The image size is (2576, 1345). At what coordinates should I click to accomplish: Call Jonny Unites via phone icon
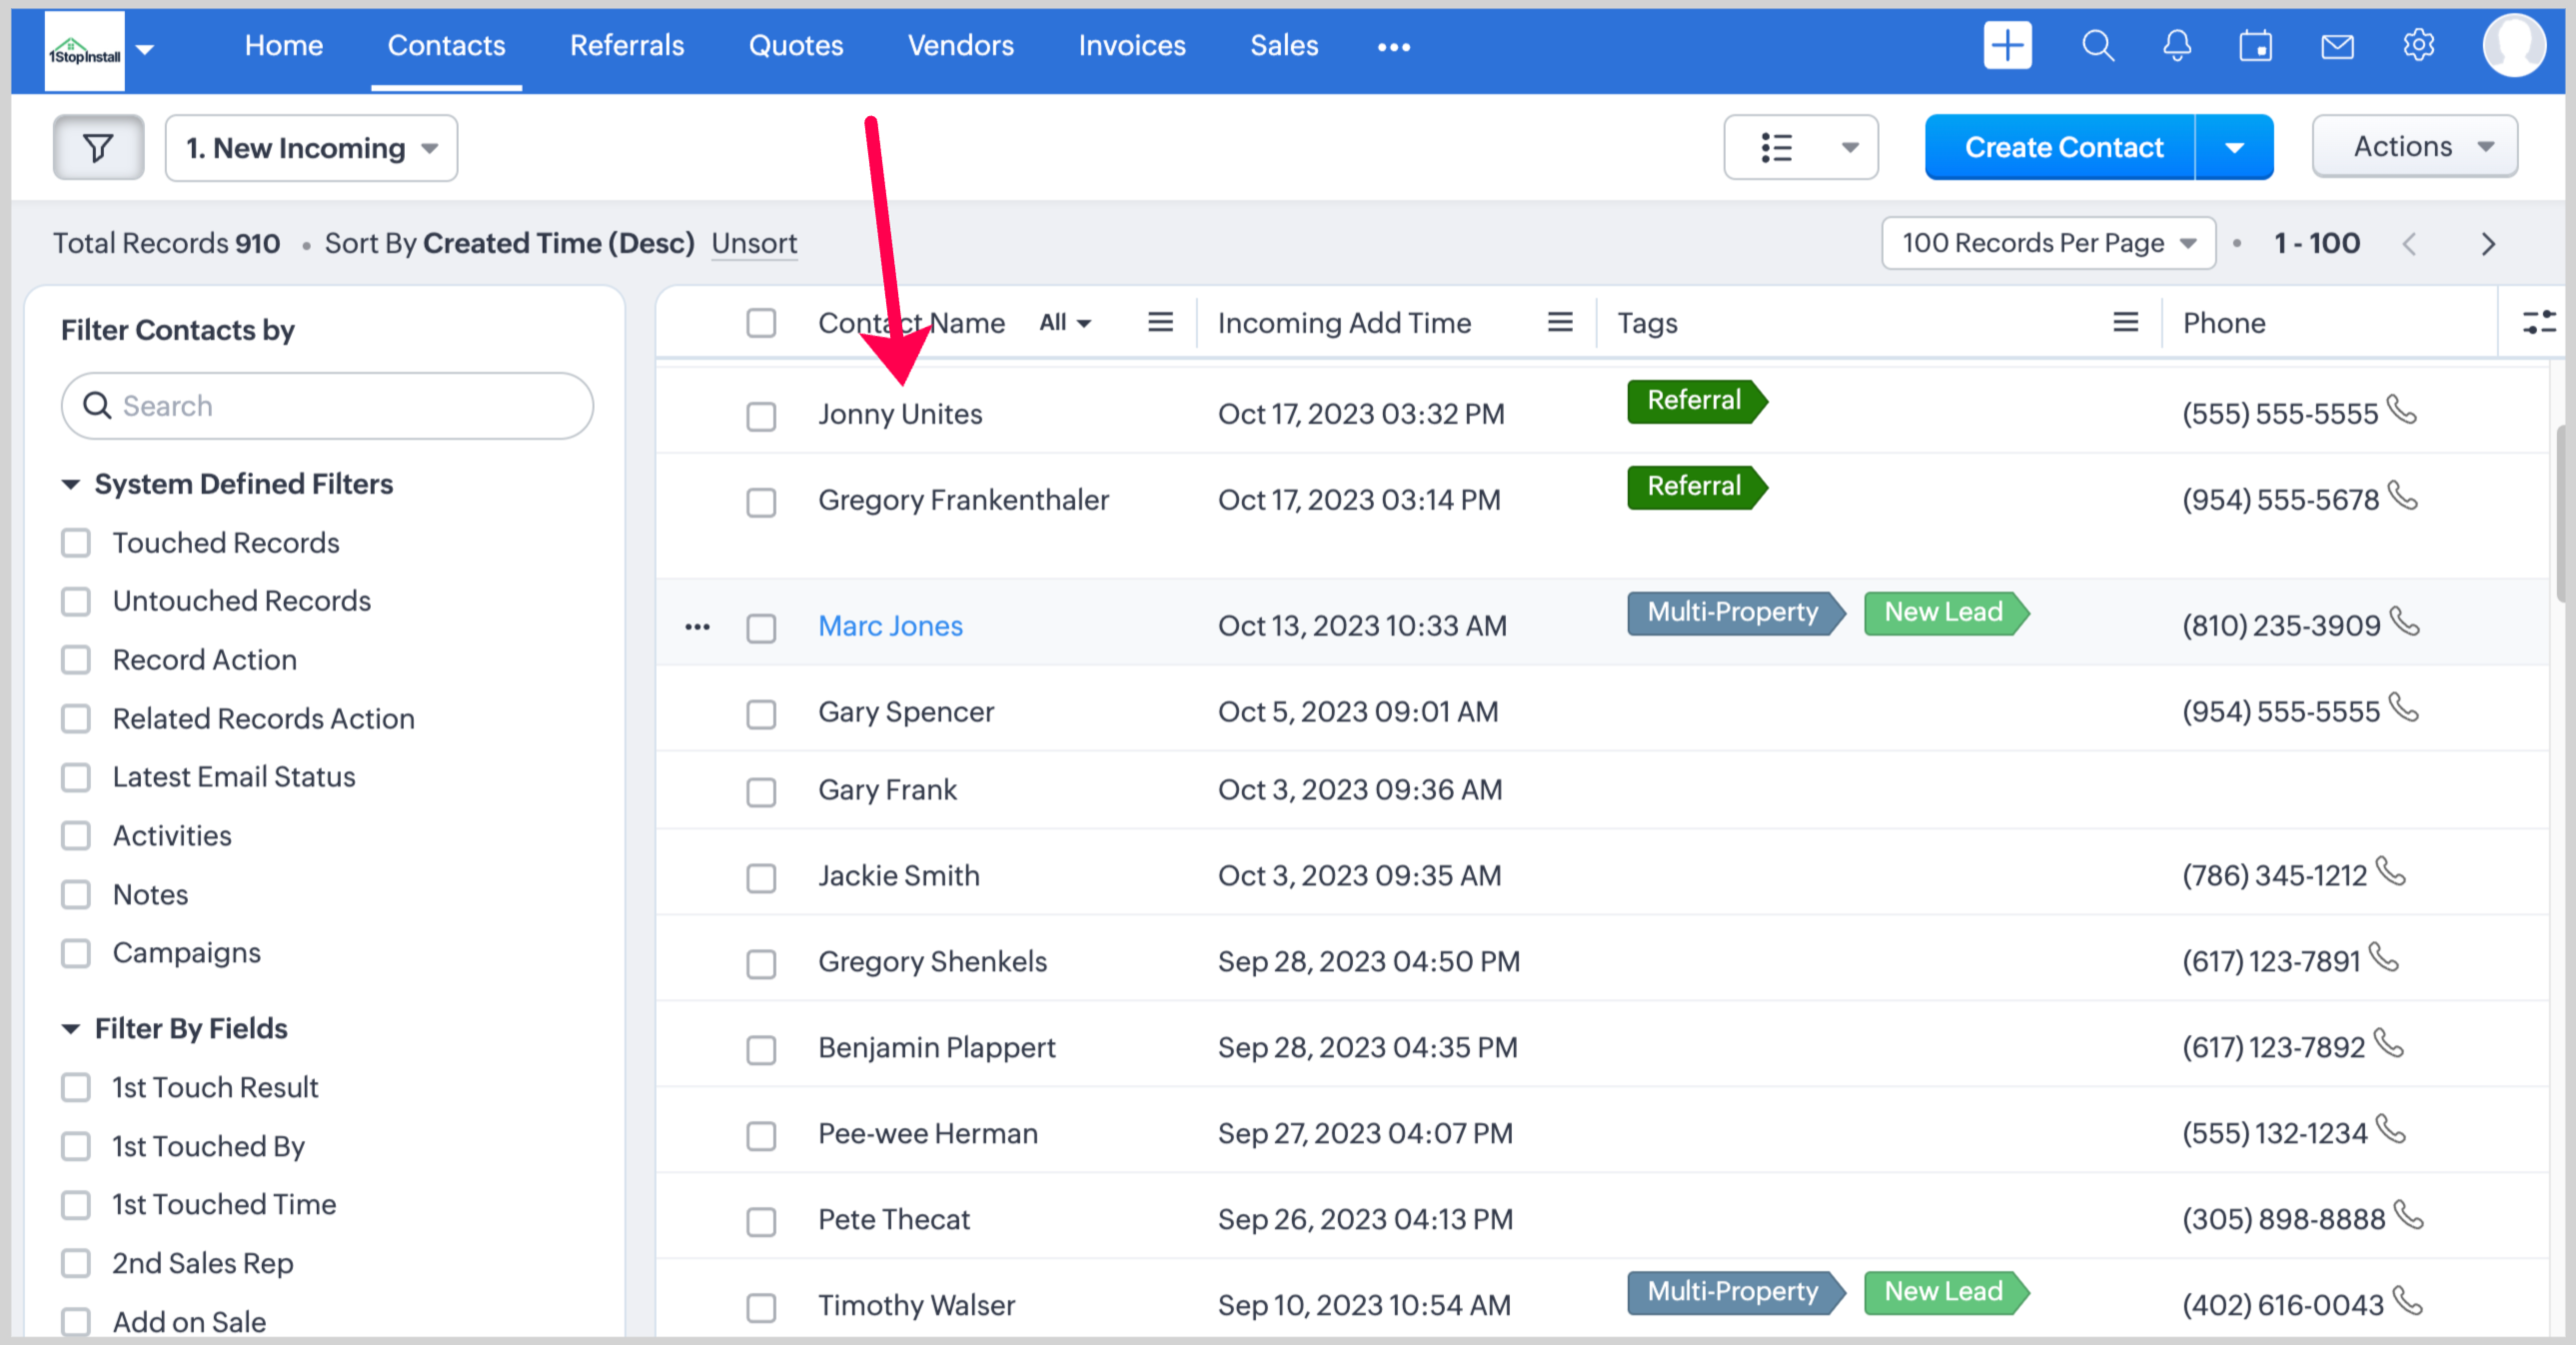pos(2401,410)
